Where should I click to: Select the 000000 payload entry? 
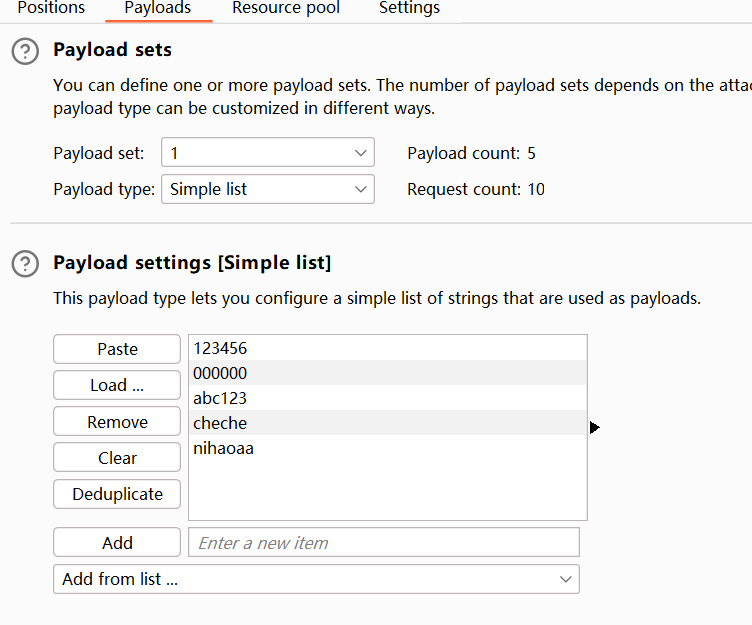click(388, 373)
